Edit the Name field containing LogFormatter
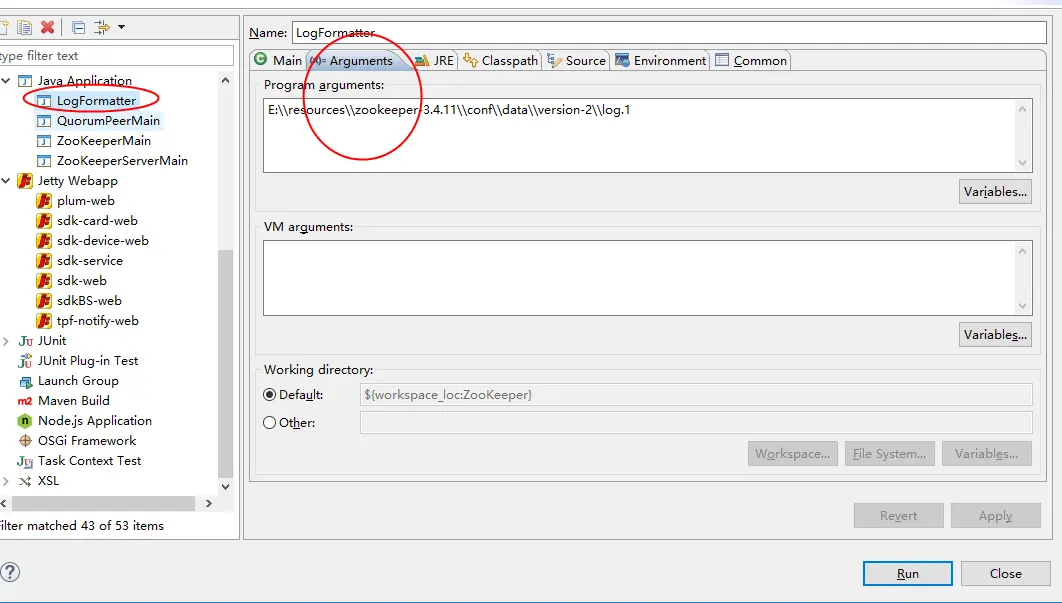The width and height of the screenshot is (1062, 603). 669,33
